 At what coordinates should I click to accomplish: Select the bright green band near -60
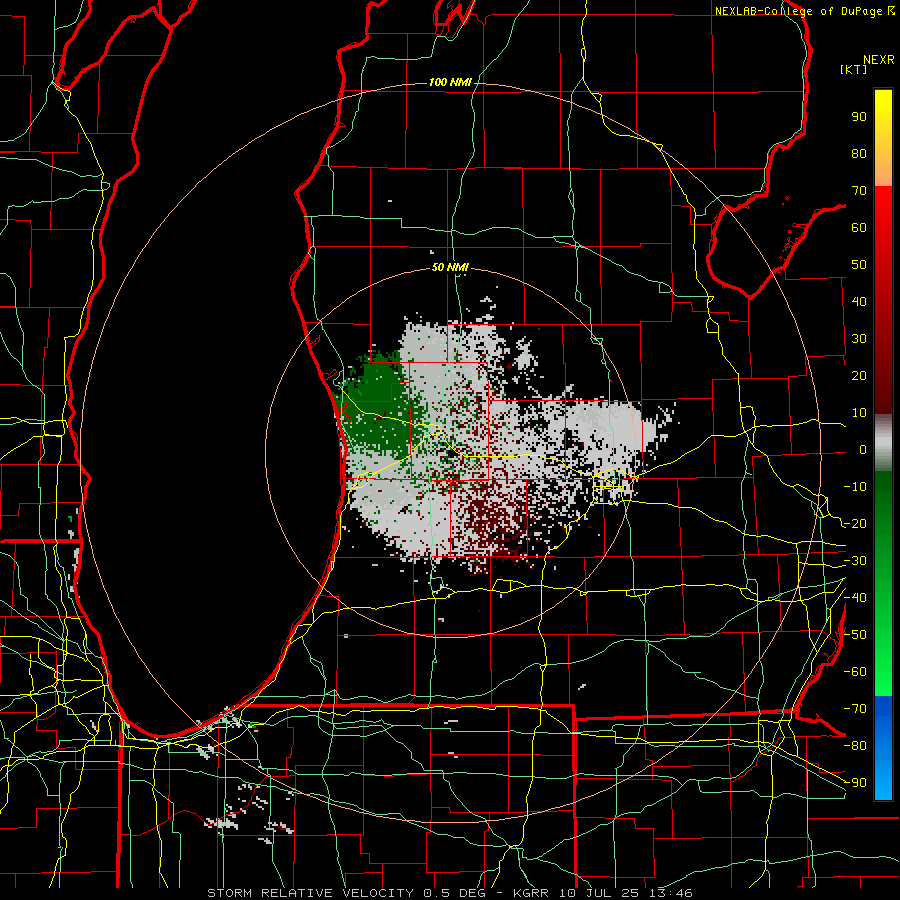point(883,677)
